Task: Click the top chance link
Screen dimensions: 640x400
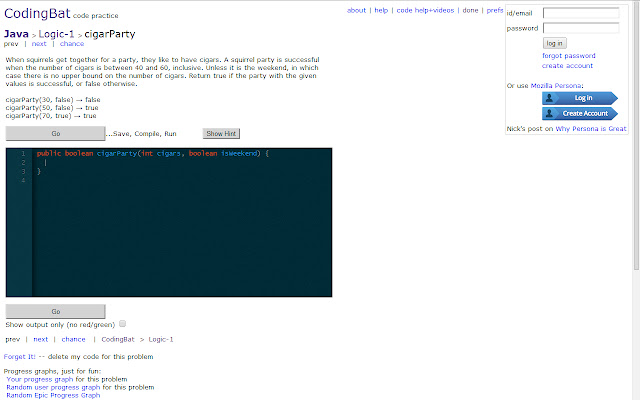Action: coord(72,44)
